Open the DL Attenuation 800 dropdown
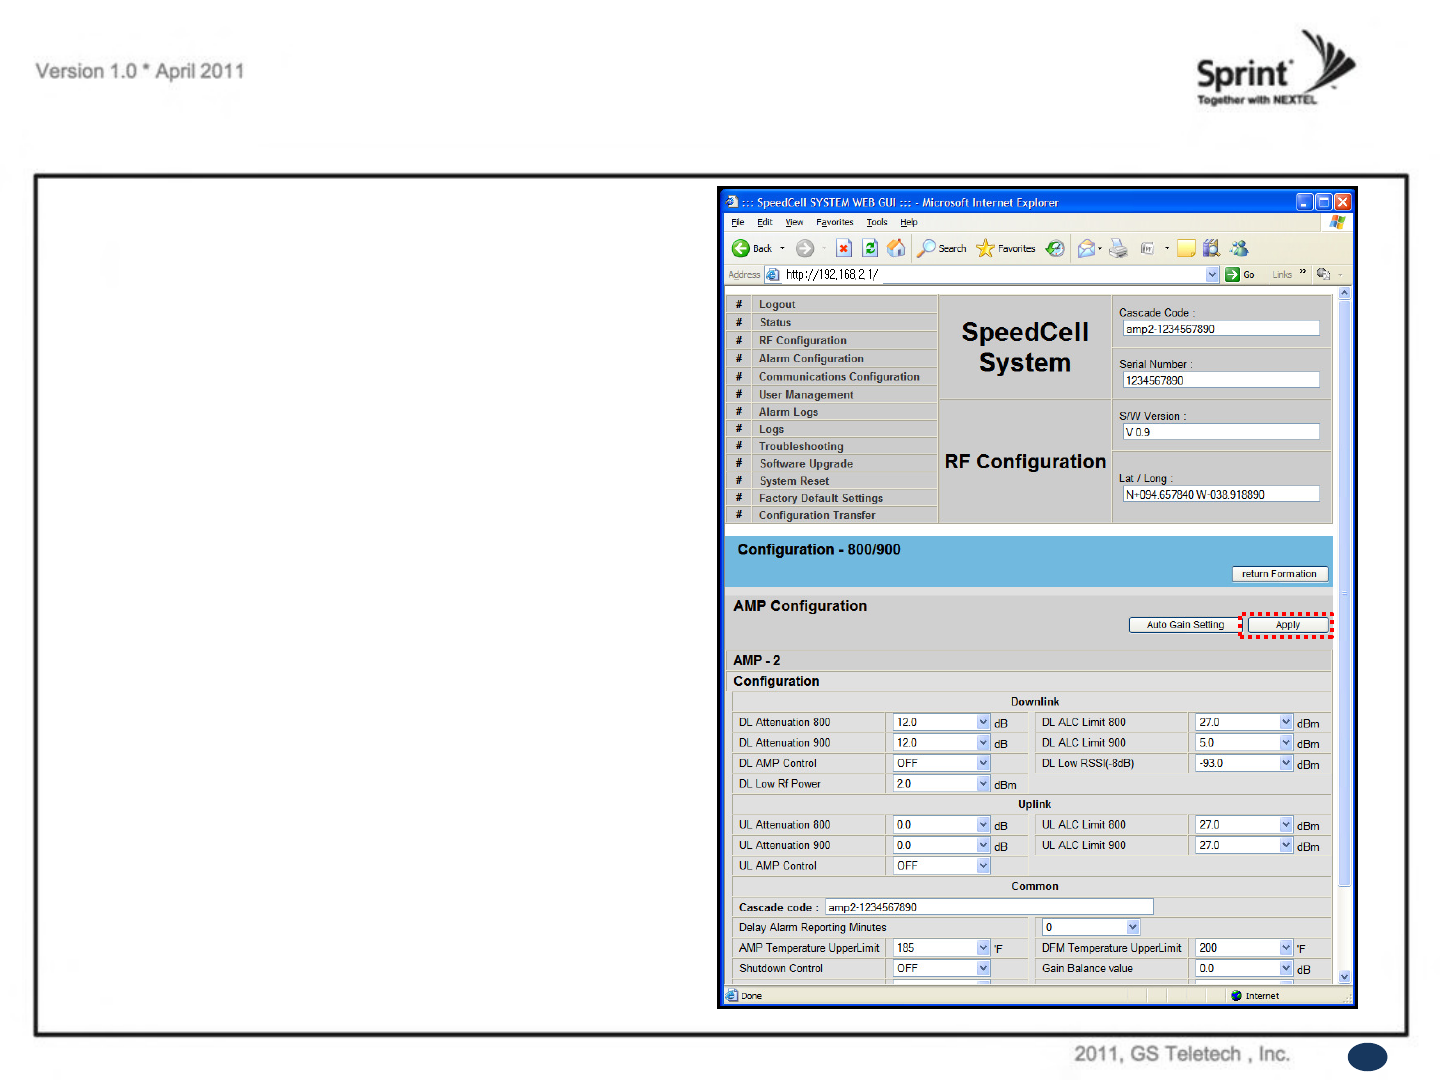The height and width of the screenshot is (1080, 1440). pyautogui.click(x=983, y=722)
